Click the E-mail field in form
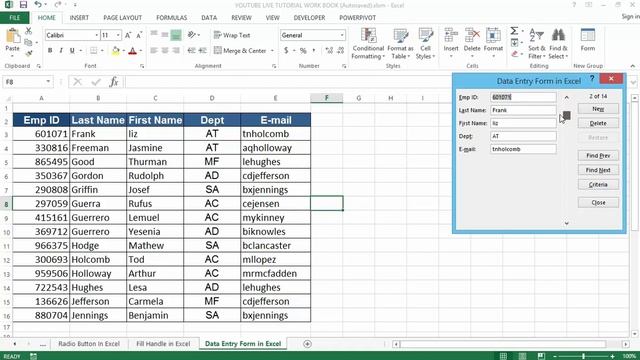 tap(523, 149)
